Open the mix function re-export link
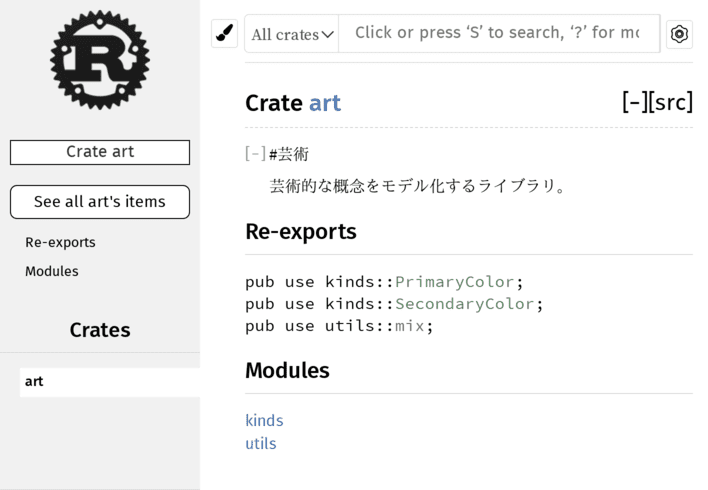The image size is (708, 490). 410,326
